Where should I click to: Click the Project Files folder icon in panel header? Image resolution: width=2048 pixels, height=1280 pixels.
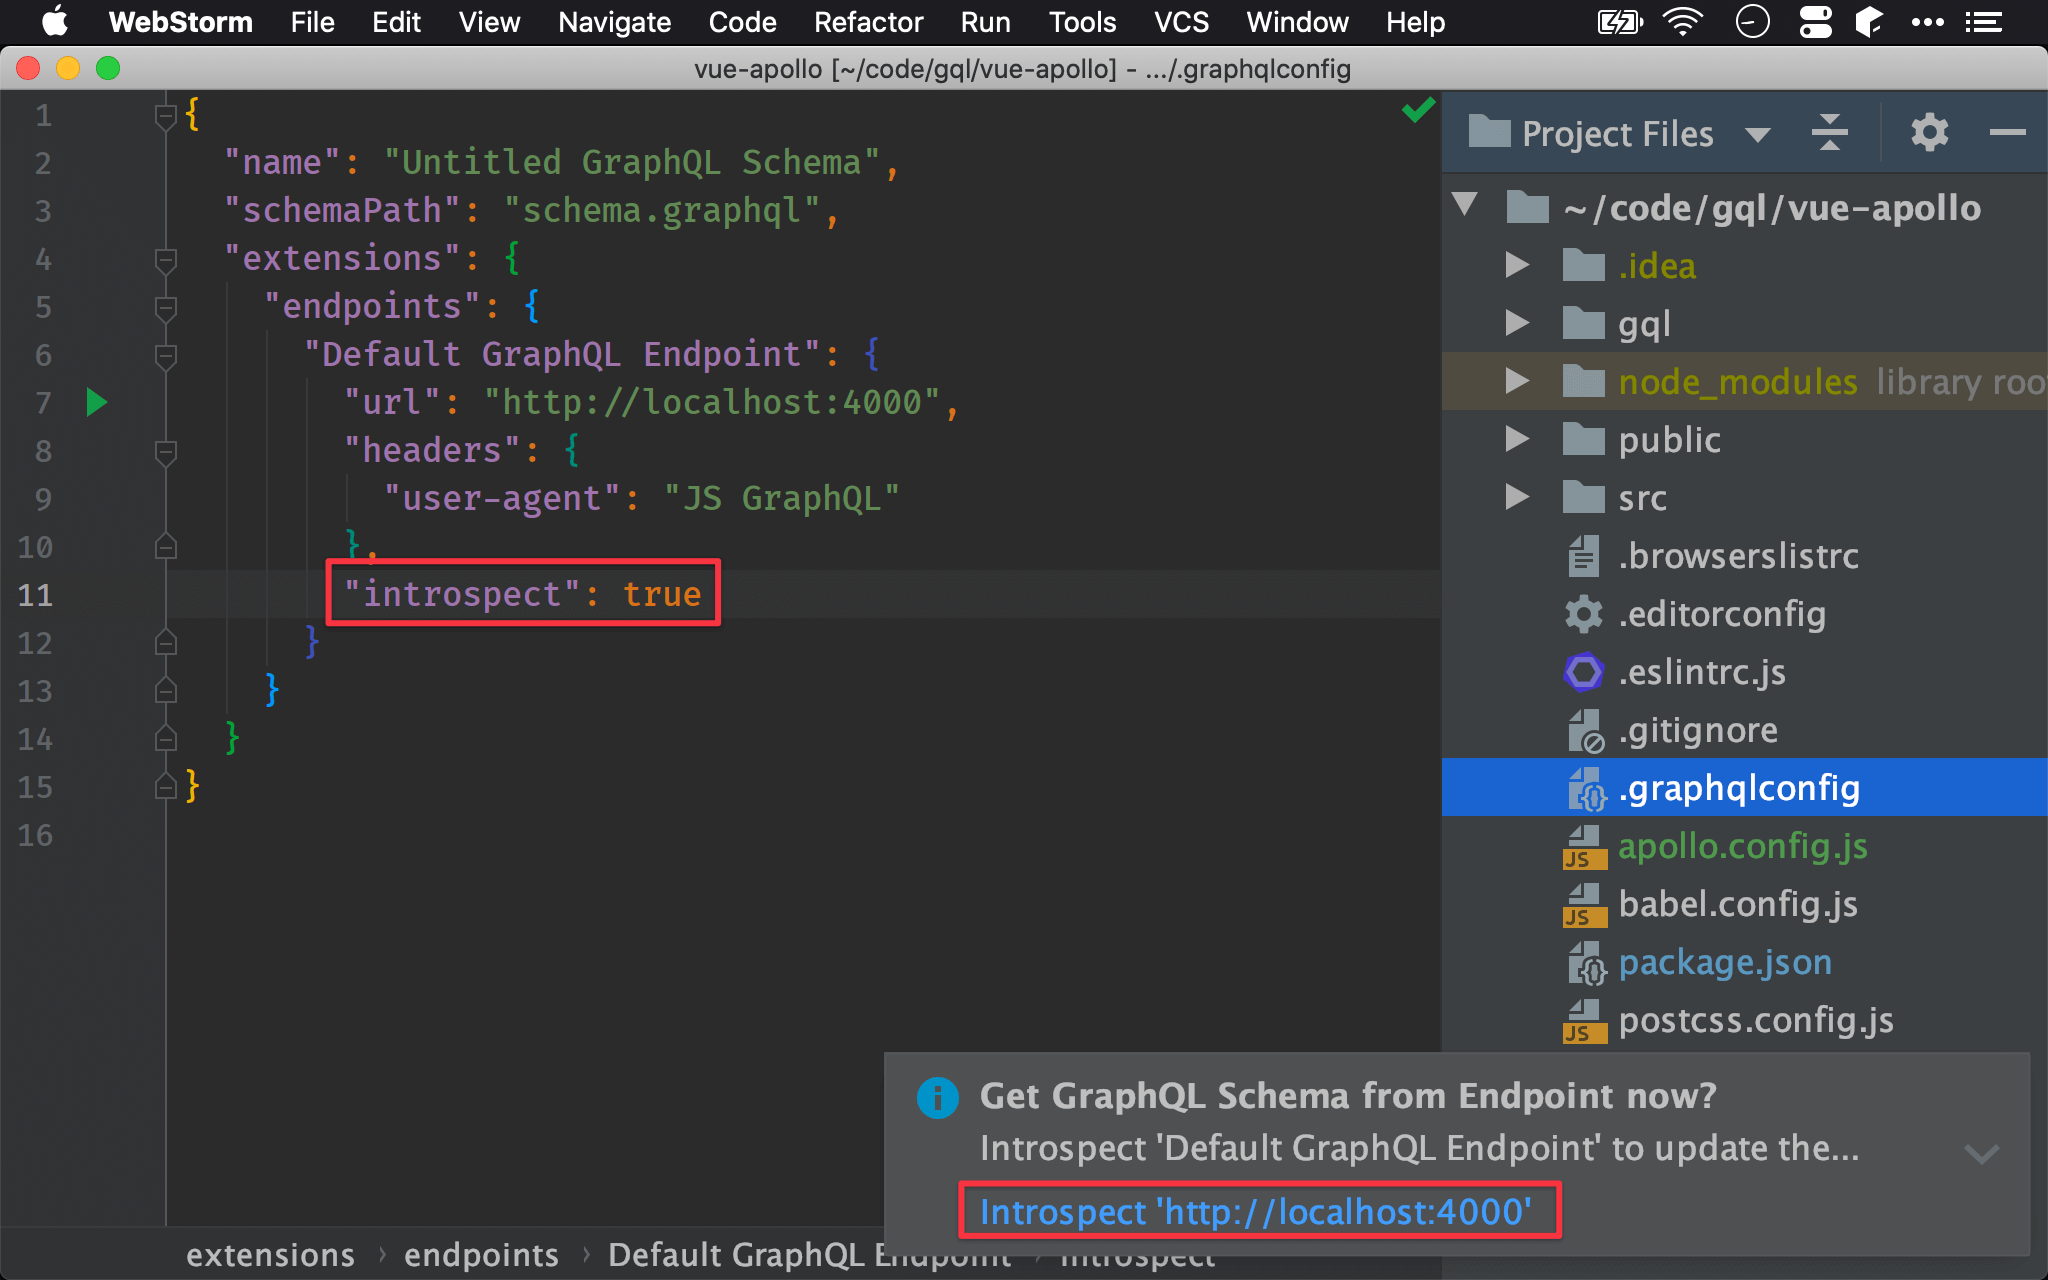[1489, 132]
